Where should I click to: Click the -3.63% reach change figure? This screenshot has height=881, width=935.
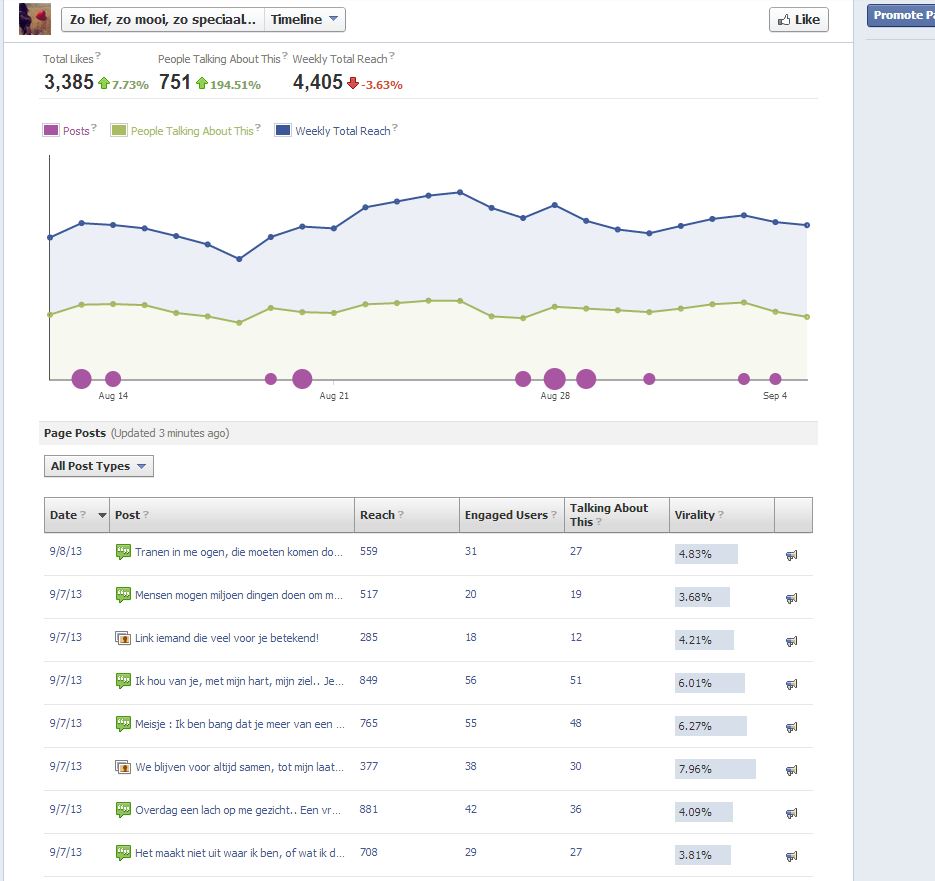(382, 85)
